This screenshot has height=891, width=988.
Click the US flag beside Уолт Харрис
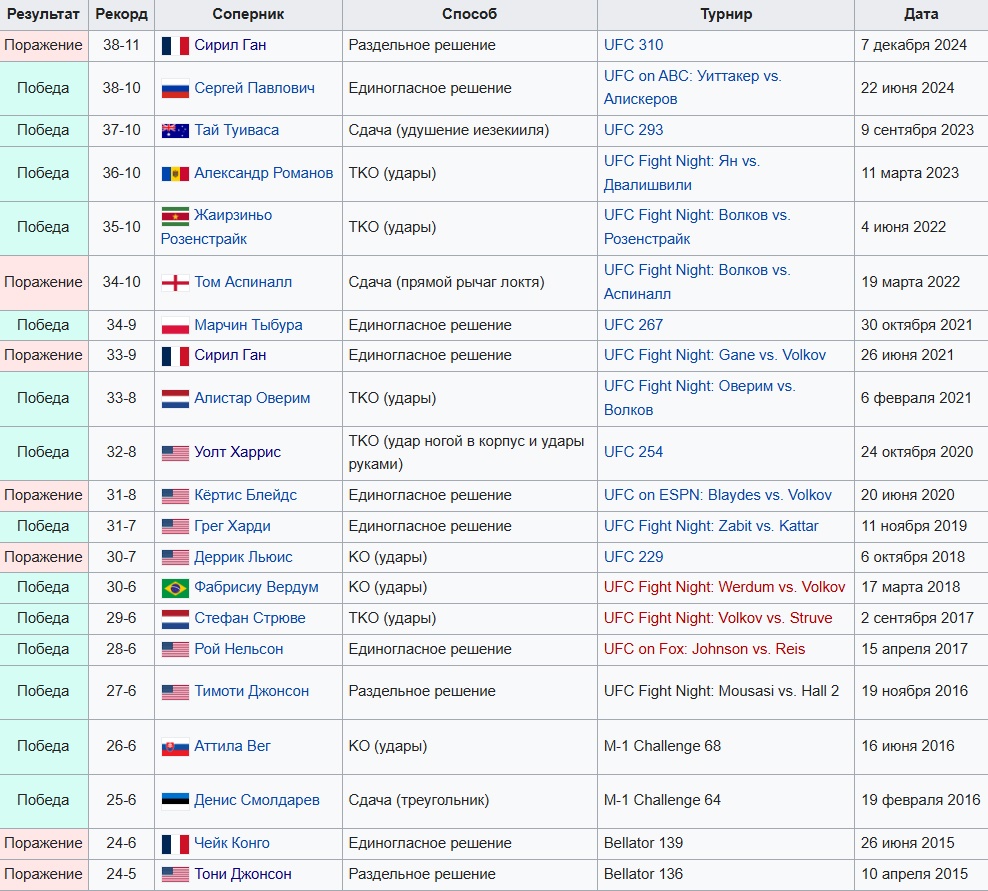click(x=175, y=452)
